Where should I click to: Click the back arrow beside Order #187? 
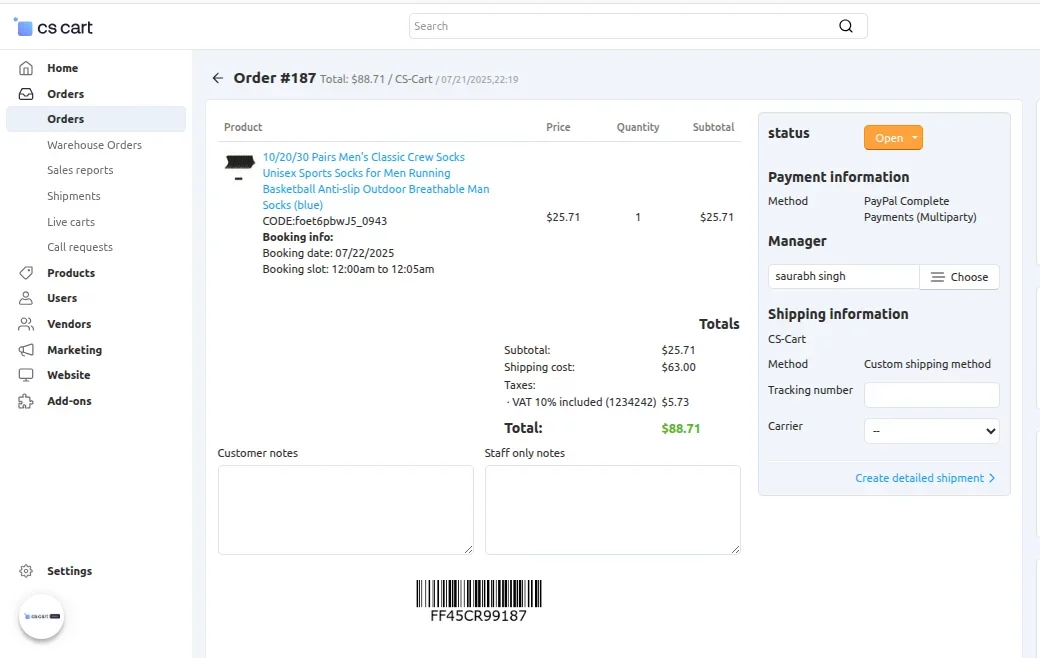coord(218,78)
